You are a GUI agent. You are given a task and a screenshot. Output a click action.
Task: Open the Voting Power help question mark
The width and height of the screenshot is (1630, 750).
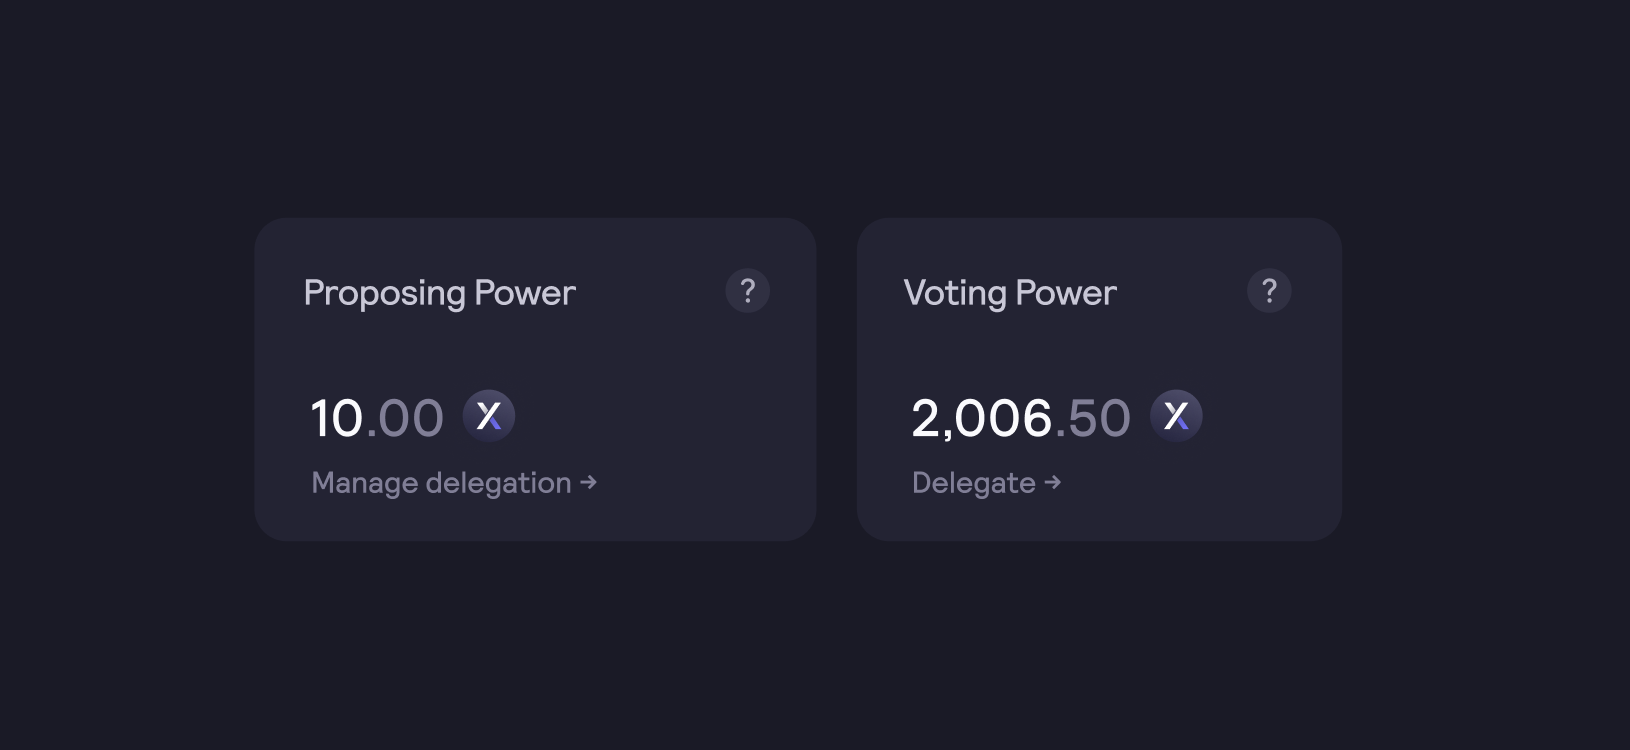1269,291
